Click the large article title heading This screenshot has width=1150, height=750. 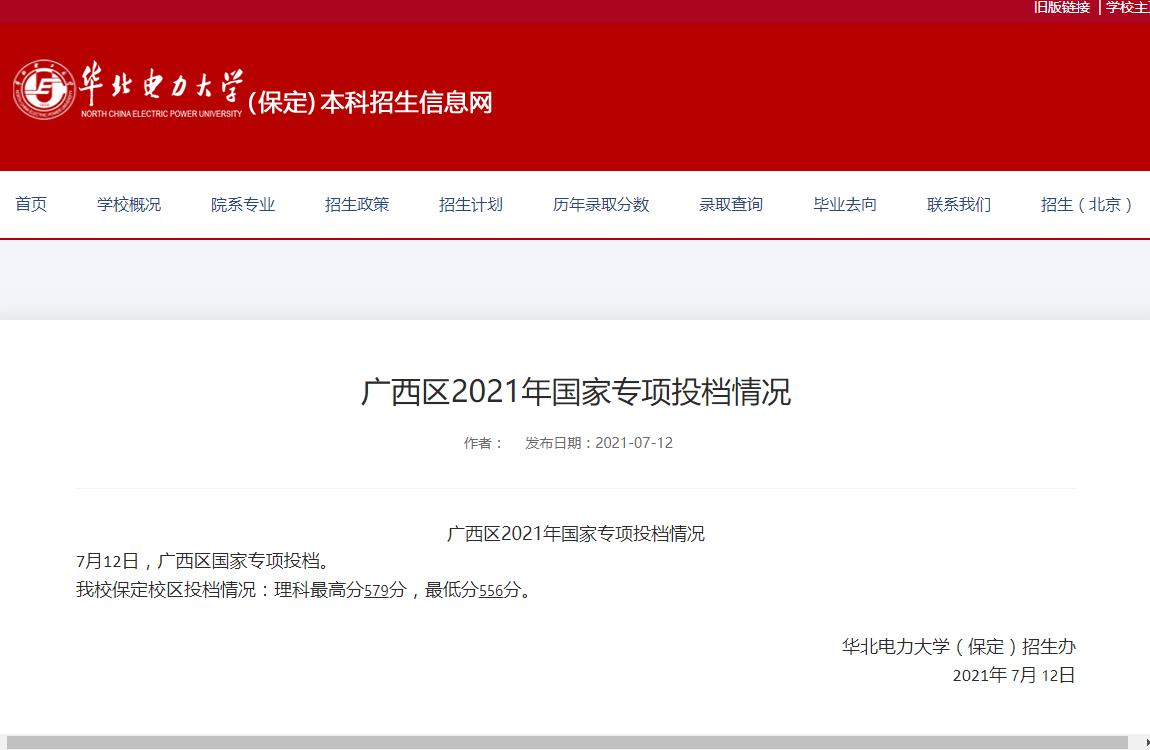coord(575,392)
